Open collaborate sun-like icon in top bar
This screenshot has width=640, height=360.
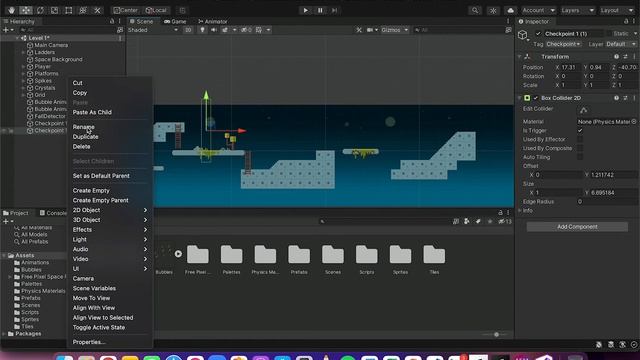tap(493, 10)
